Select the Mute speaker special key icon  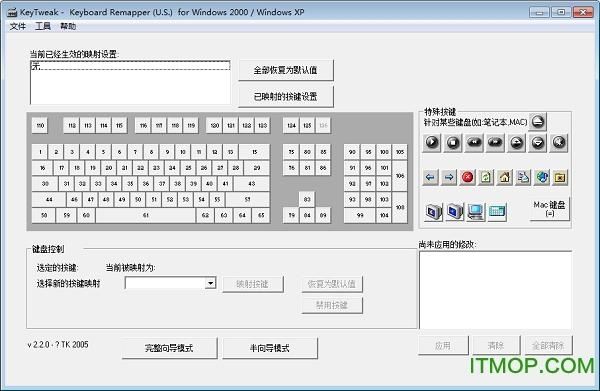[559, 142]
